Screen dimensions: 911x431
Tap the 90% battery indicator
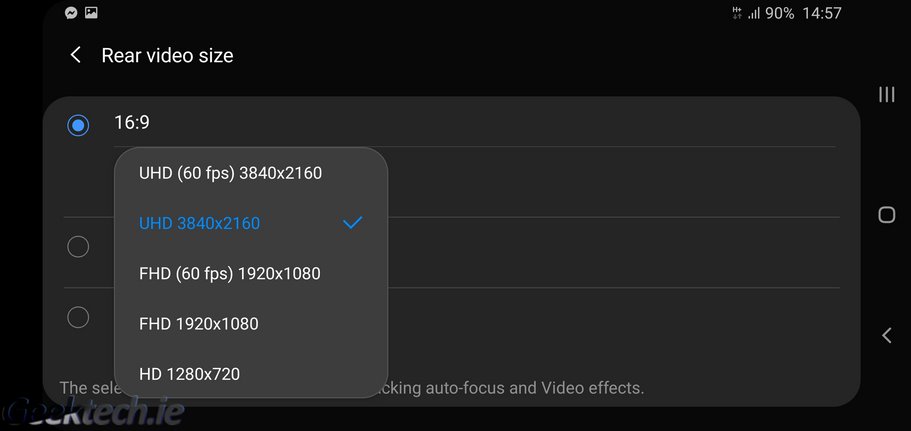click(x=779, y=14)
